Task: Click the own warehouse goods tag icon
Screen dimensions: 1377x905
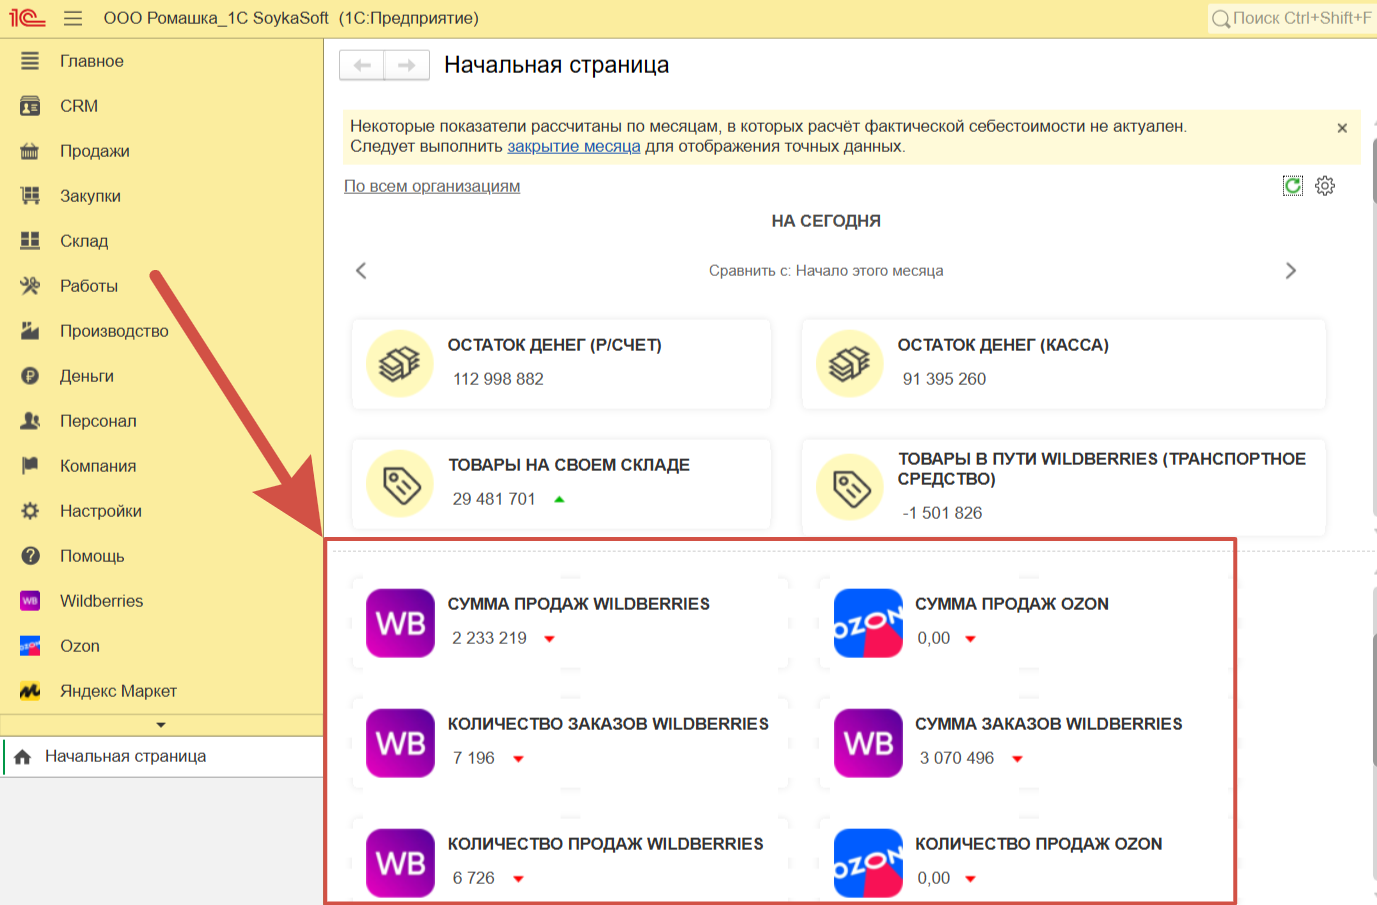Action: click(400, 484)
